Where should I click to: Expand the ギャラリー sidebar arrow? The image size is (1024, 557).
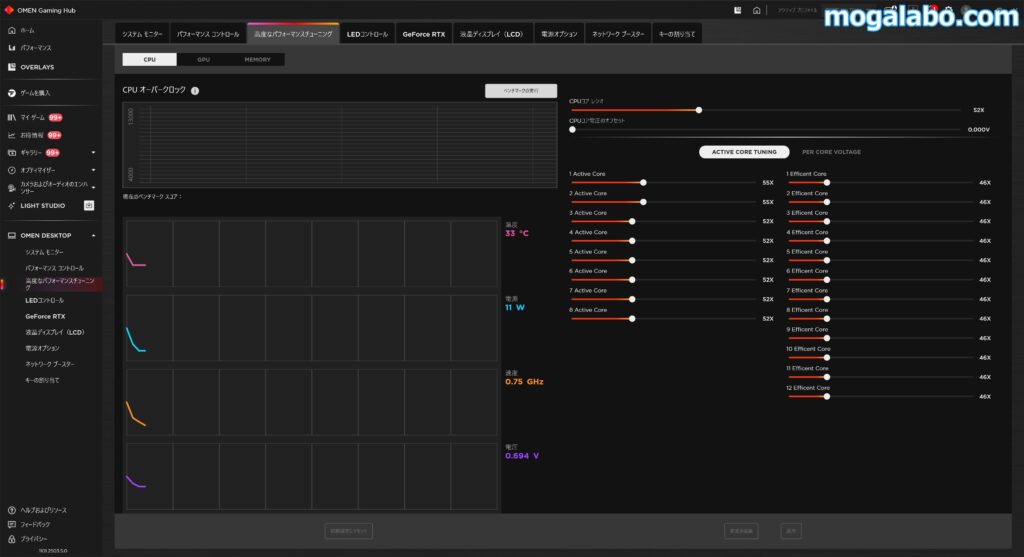coord(93,153)
